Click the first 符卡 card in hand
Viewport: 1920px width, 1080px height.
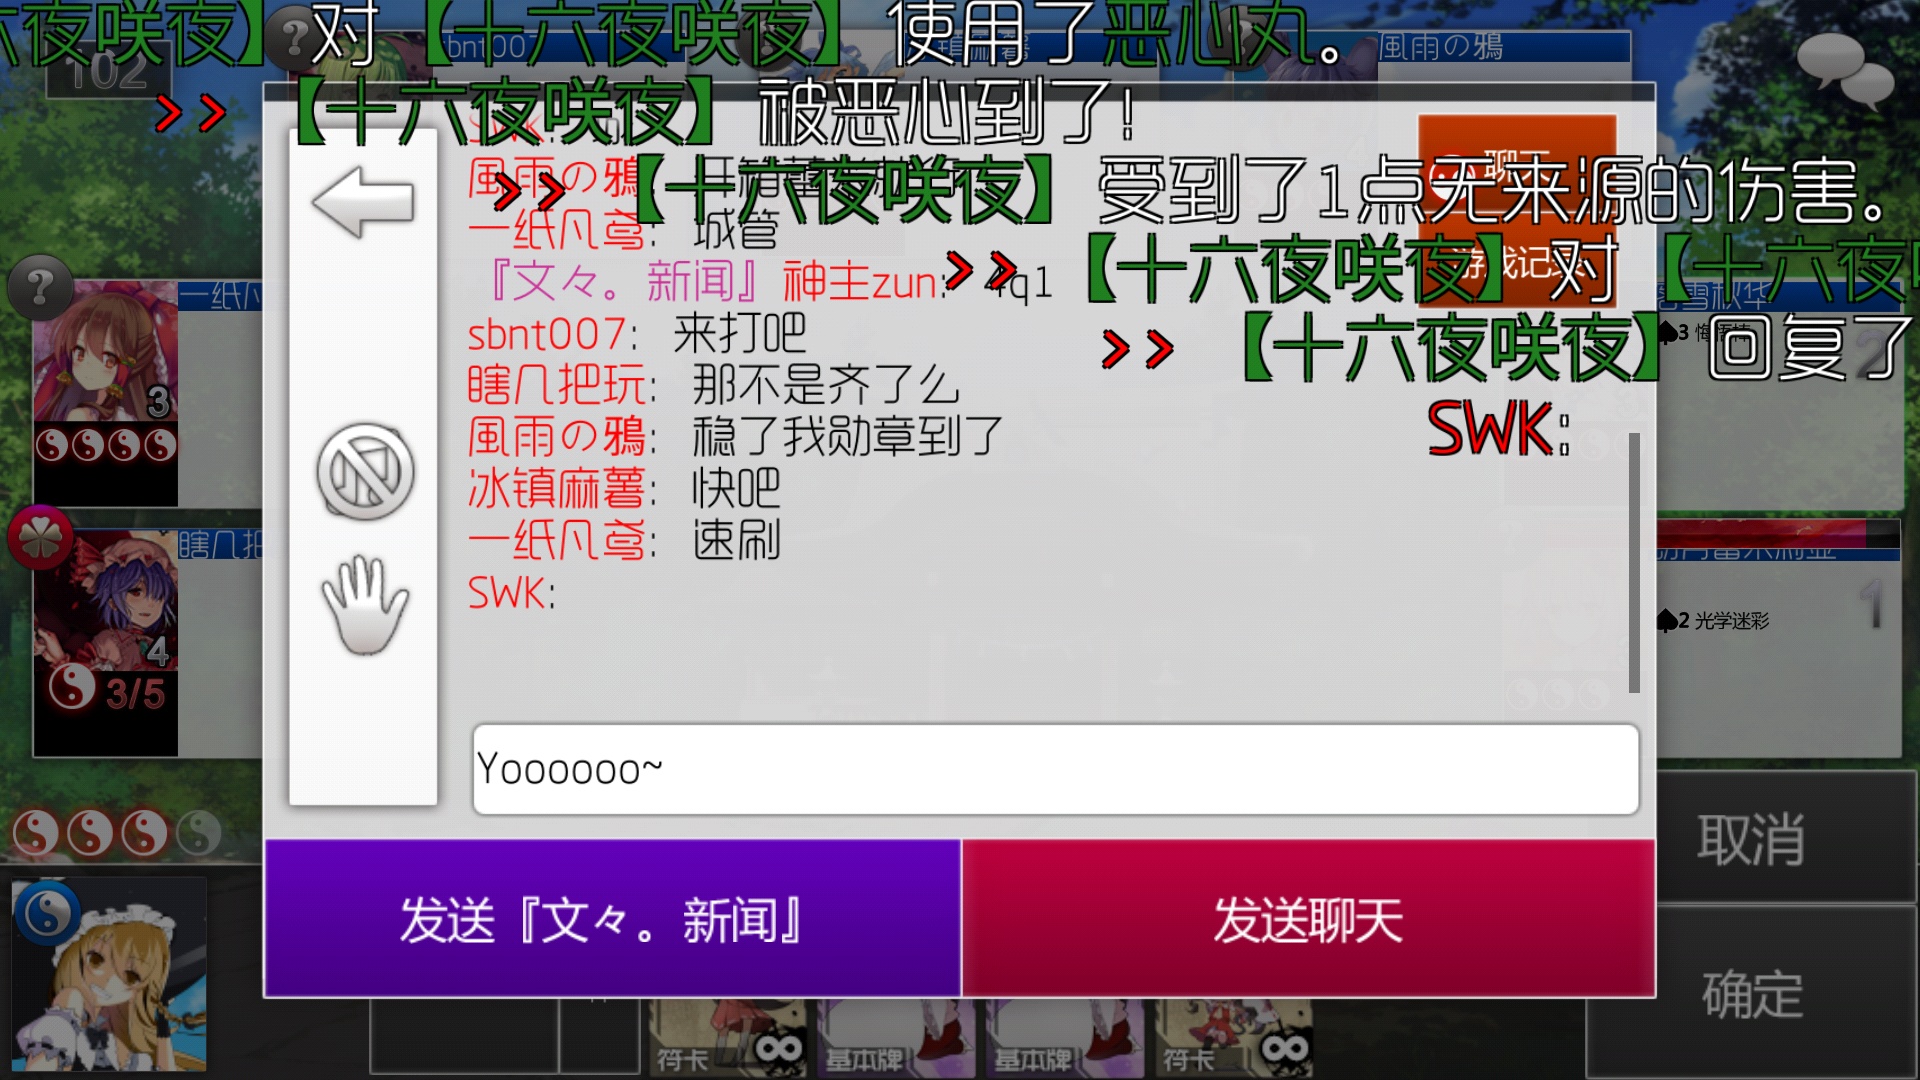(728, 1040)
